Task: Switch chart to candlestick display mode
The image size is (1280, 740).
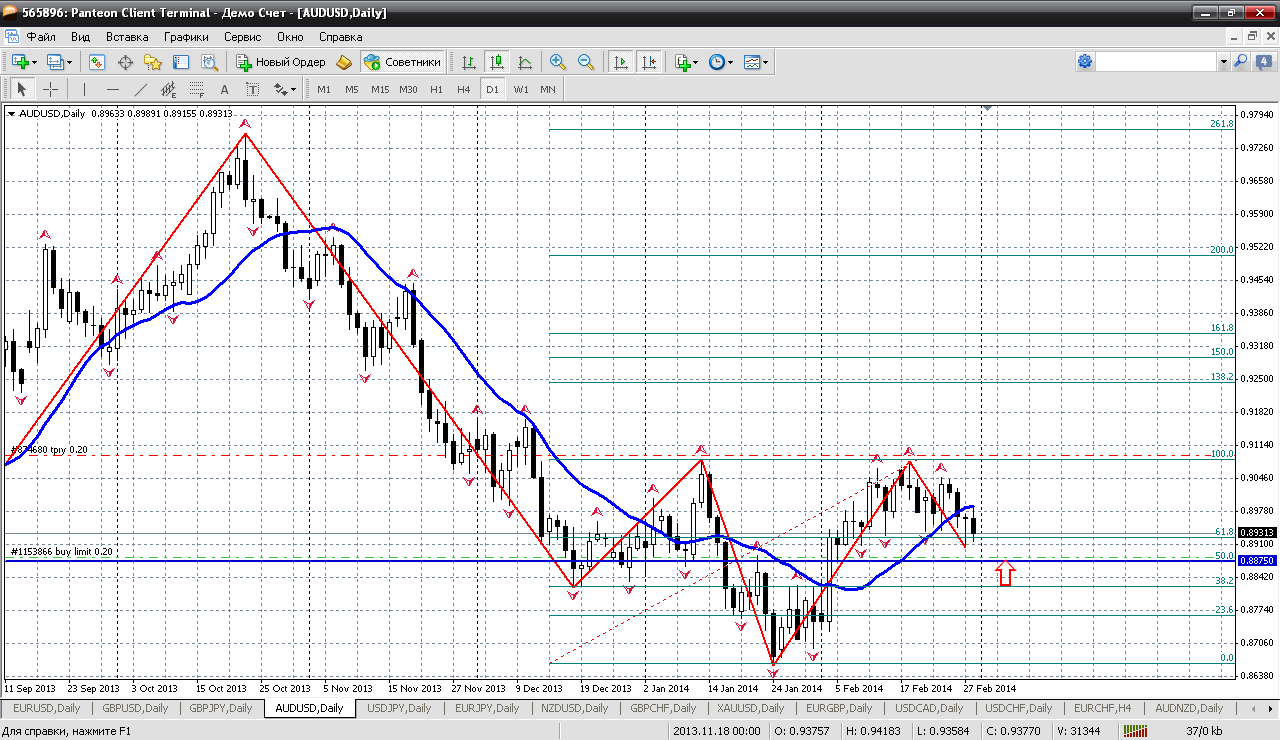Action: [497, 62]
